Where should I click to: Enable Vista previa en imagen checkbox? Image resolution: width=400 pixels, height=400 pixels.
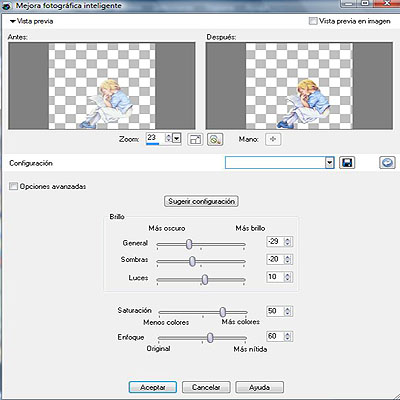coord(313,21)
